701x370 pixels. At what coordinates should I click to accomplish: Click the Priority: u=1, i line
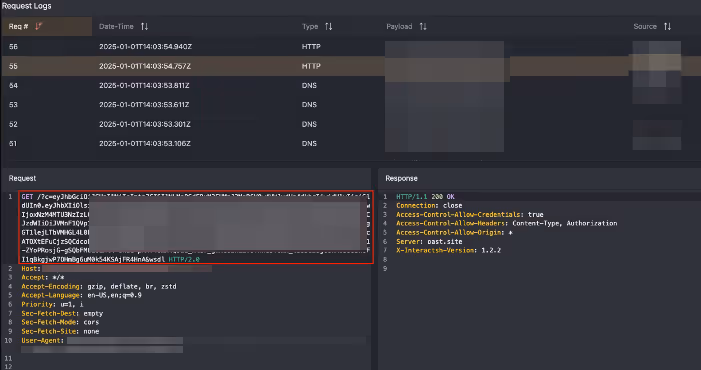click(52, 304)
